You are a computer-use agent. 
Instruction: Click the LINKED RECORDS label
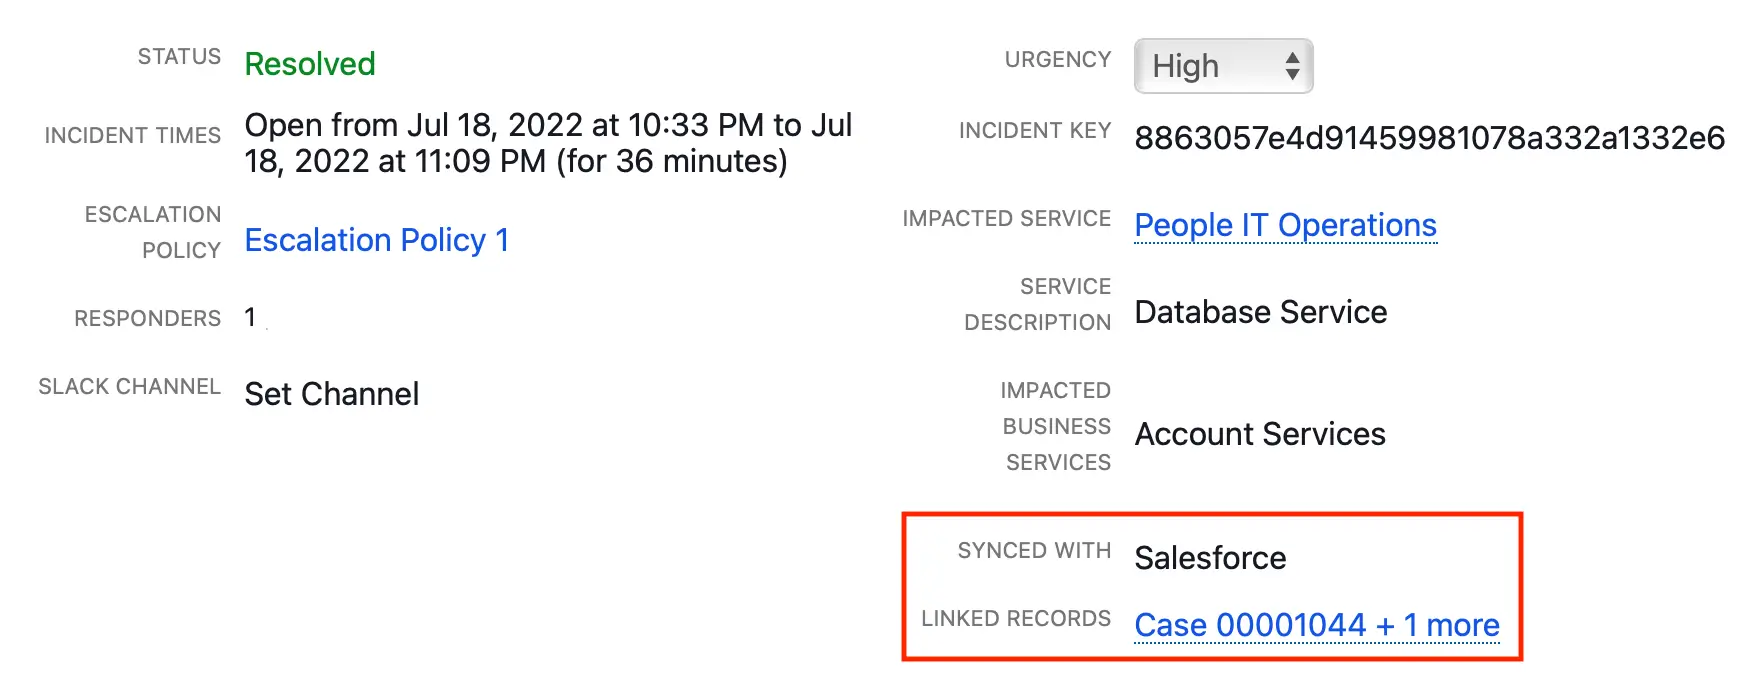coord(1016,619)
